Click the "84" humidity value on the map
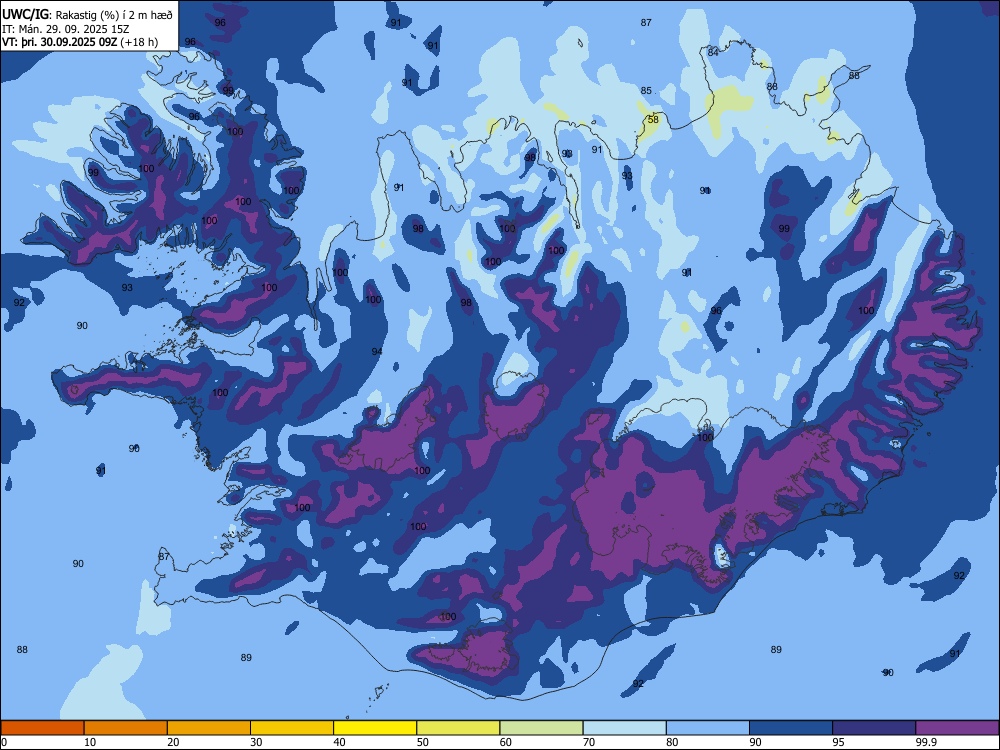1000x750 pixels. 713,52
